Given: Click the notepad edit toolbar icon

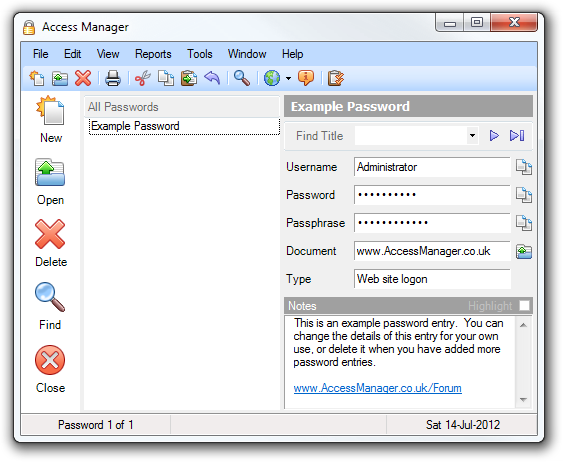Looking at the screenshot, I should pyautogui.click(x=336, y=78).
